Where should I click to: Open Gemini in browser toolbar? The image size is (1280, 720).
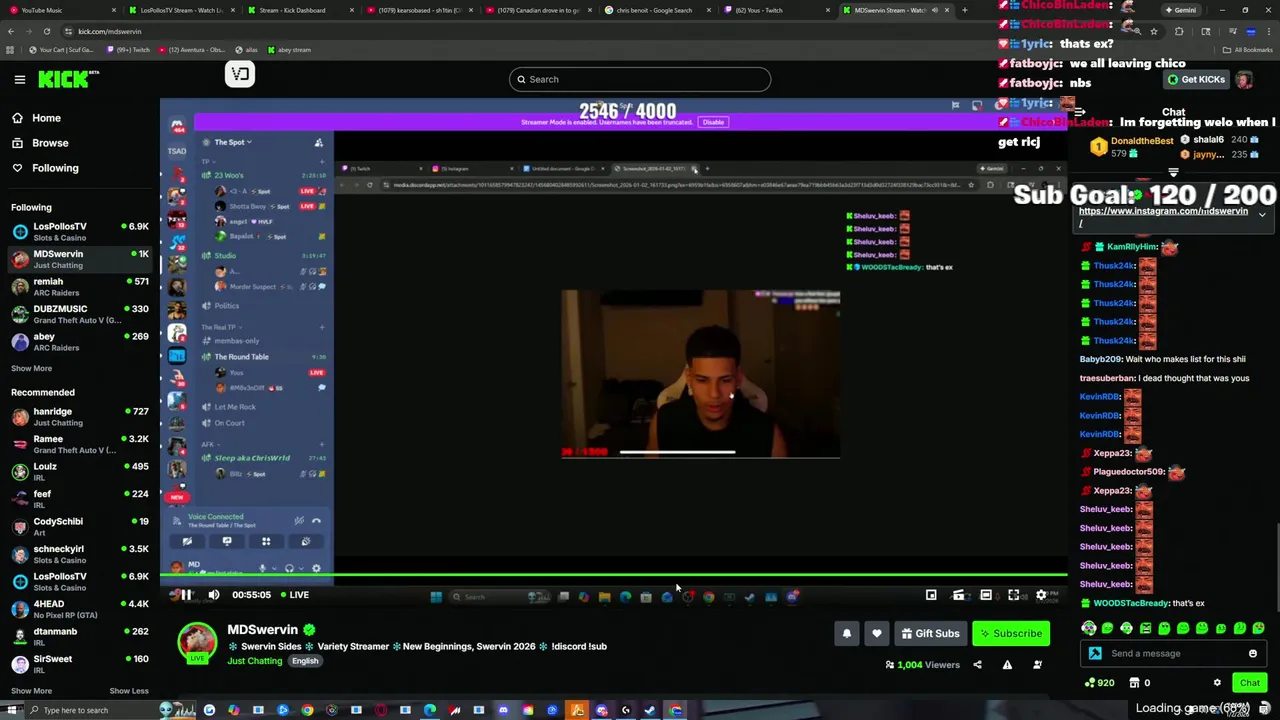[1179, 10]
